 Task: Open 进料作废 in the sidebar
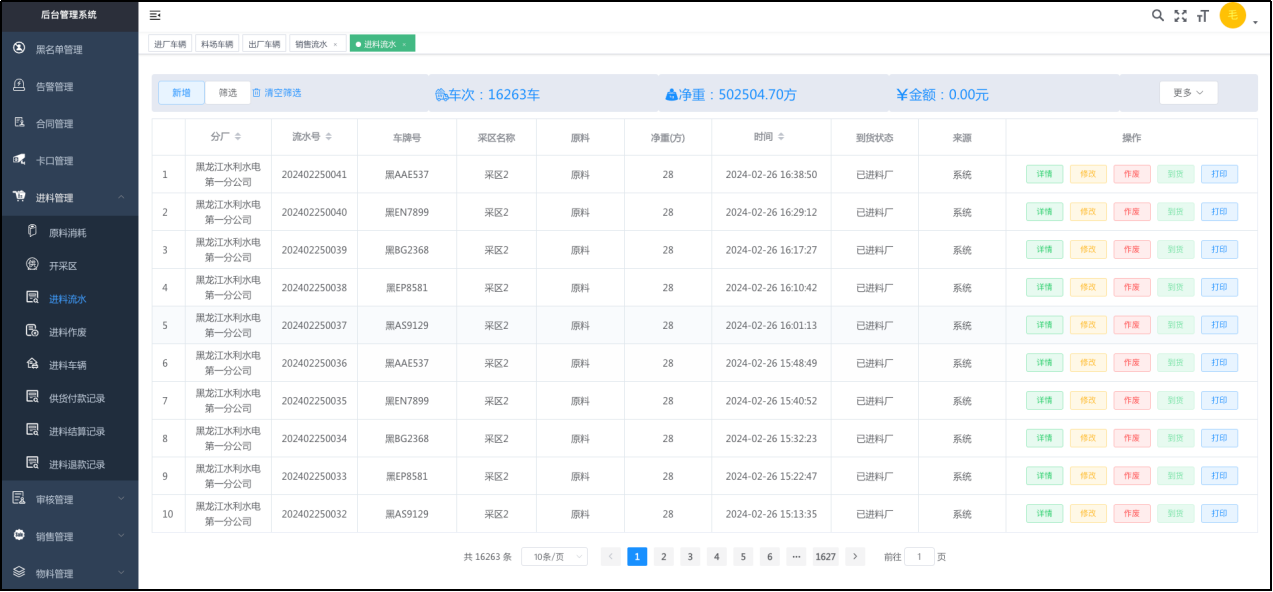tap(69, 331)
